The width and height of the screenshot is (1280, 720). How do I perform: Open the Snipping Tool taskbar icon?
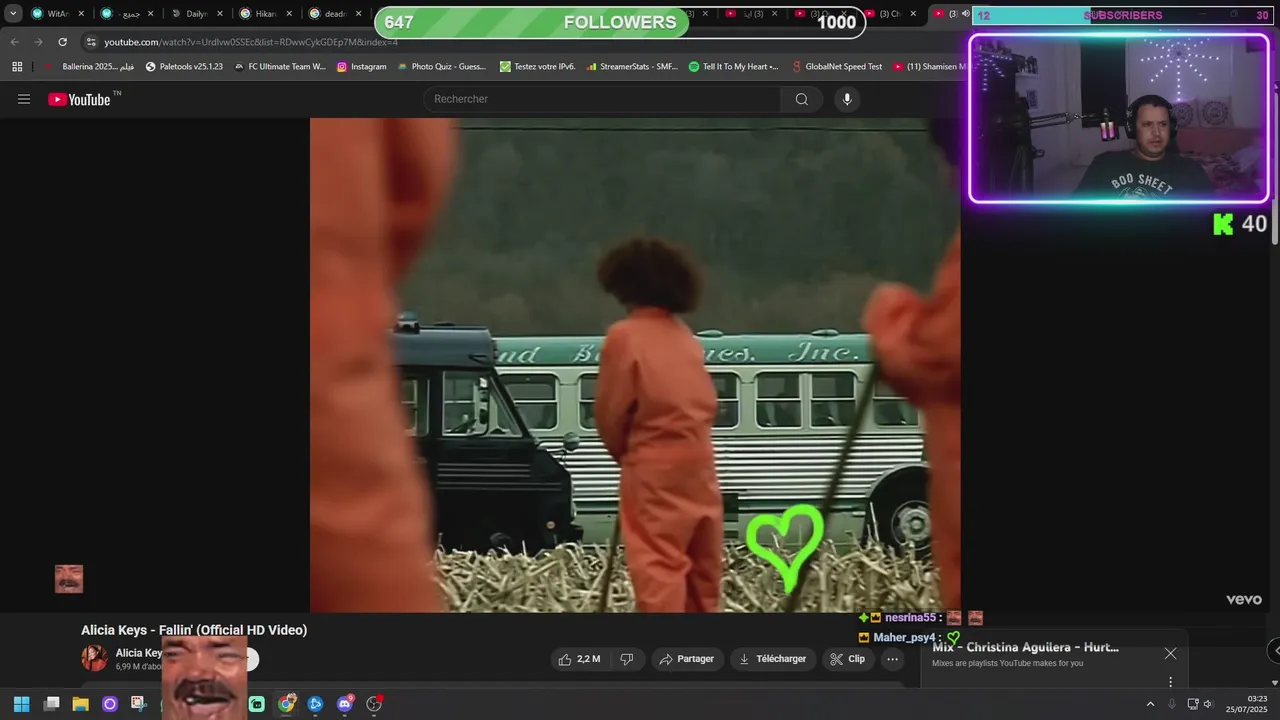[x=139, y=704]
